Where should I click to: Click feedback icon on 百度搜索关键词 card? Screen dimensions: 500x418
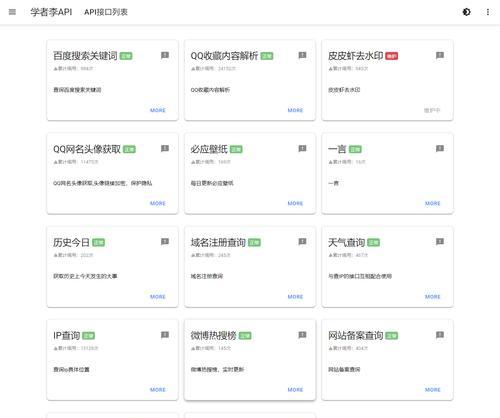[x=165, y=55]
